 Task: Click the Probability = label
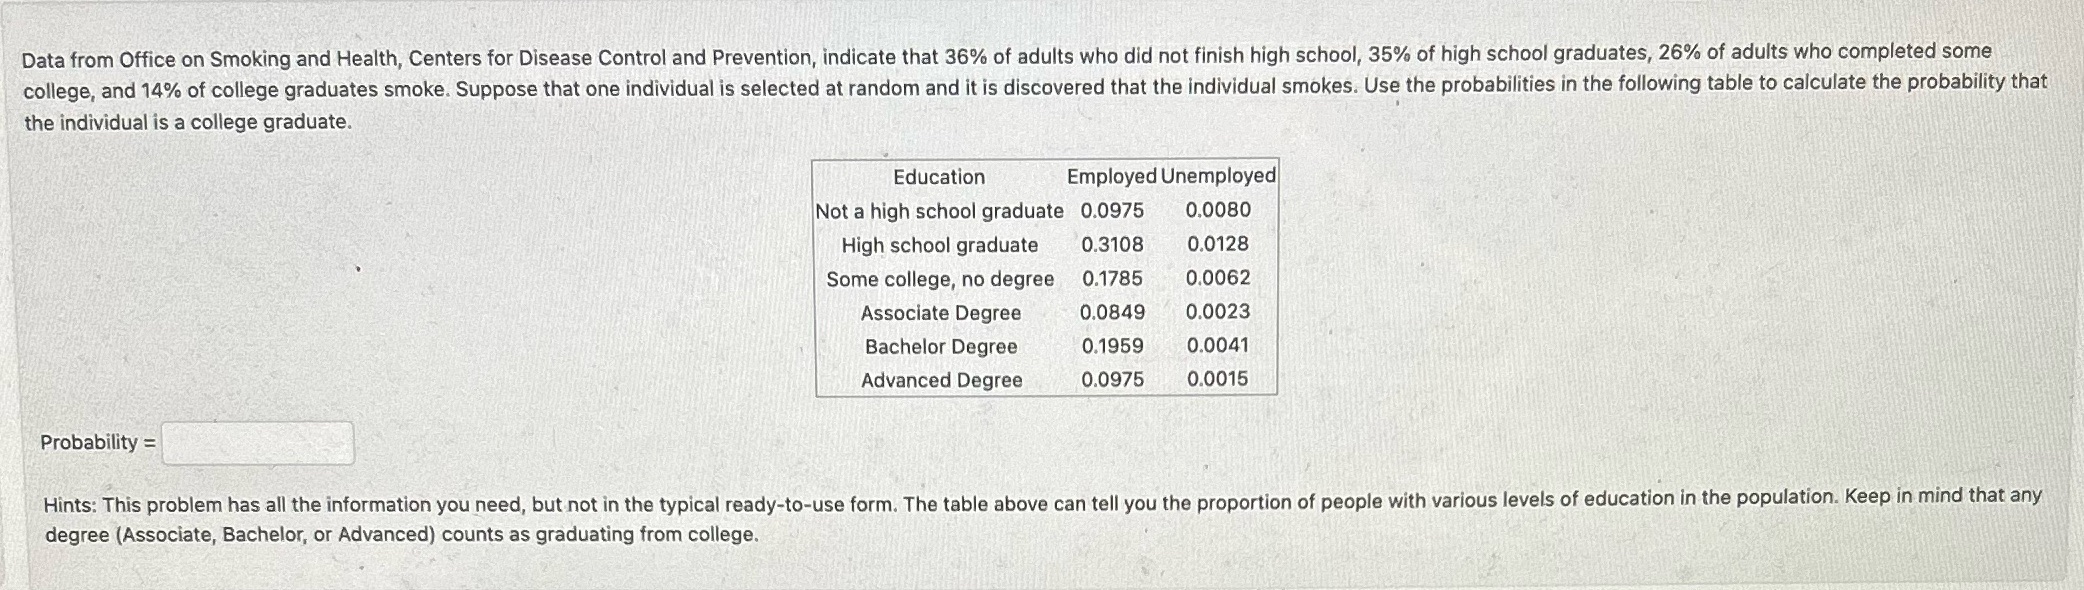[x=98, y=442]
